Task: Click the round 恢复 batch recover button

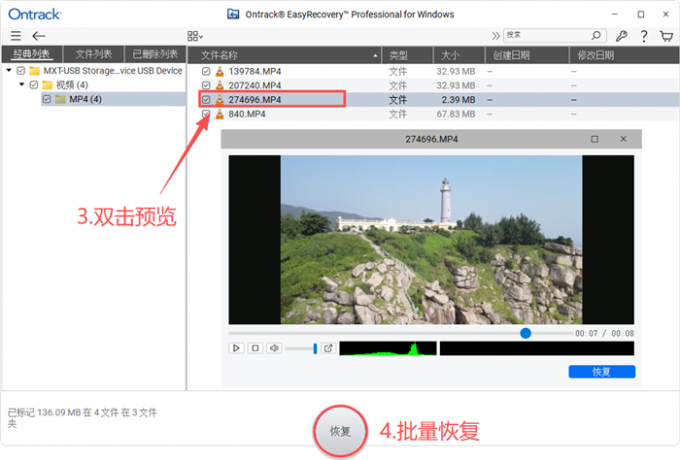Action: point(340,431)
